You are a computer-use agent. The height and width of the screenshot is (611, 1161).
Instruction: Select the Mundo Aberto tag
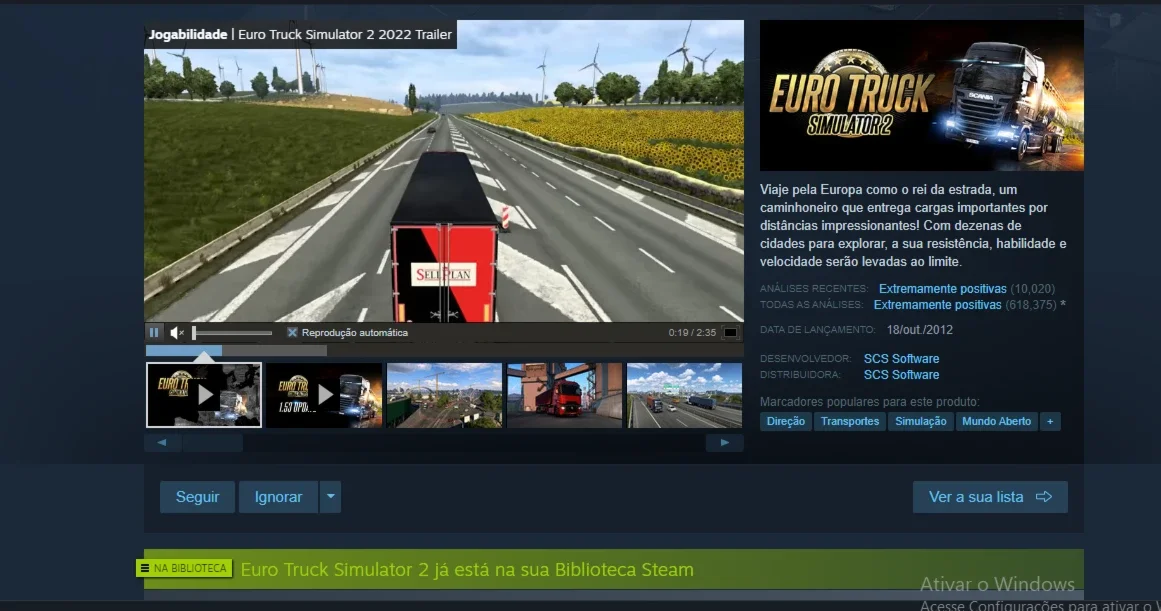coord(996,421)
